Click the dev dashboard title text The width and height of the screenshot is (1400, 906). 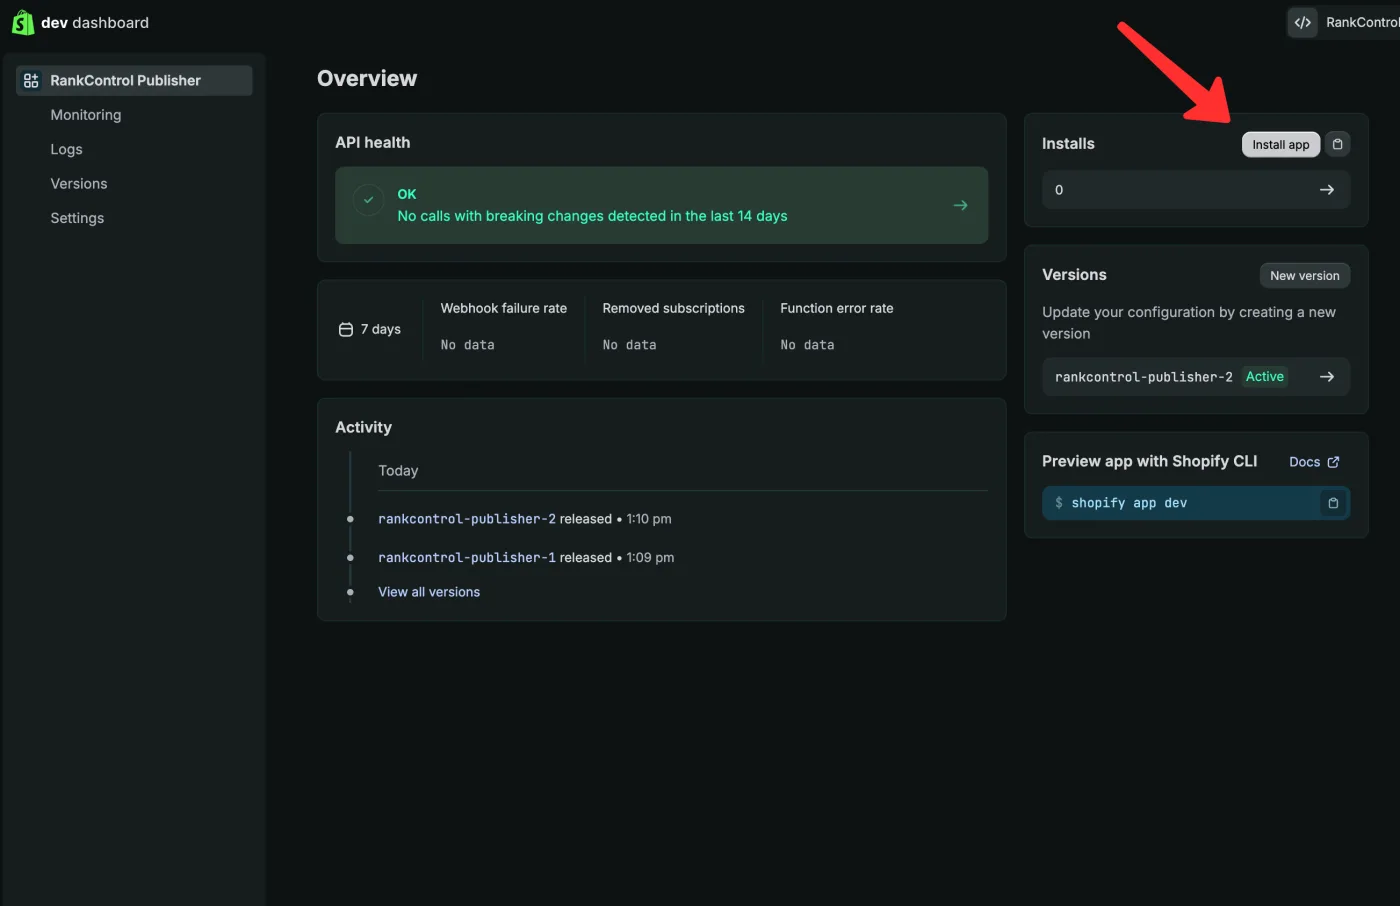tap(95, 22)
